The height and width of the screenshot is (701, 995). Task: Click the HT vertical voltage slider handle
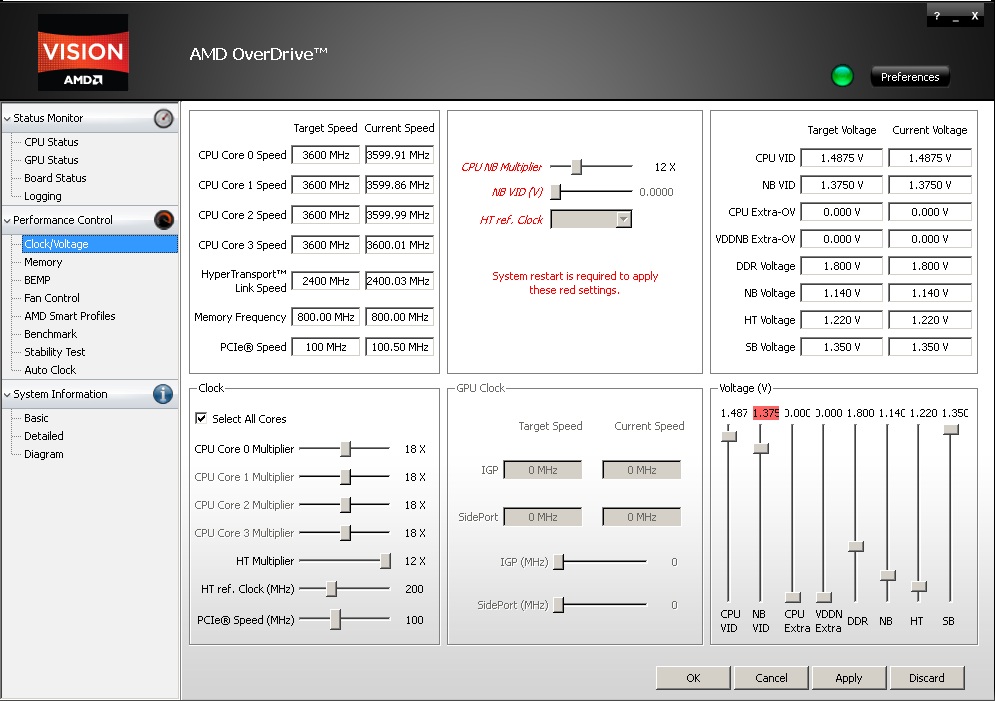[x=919, y=587]
